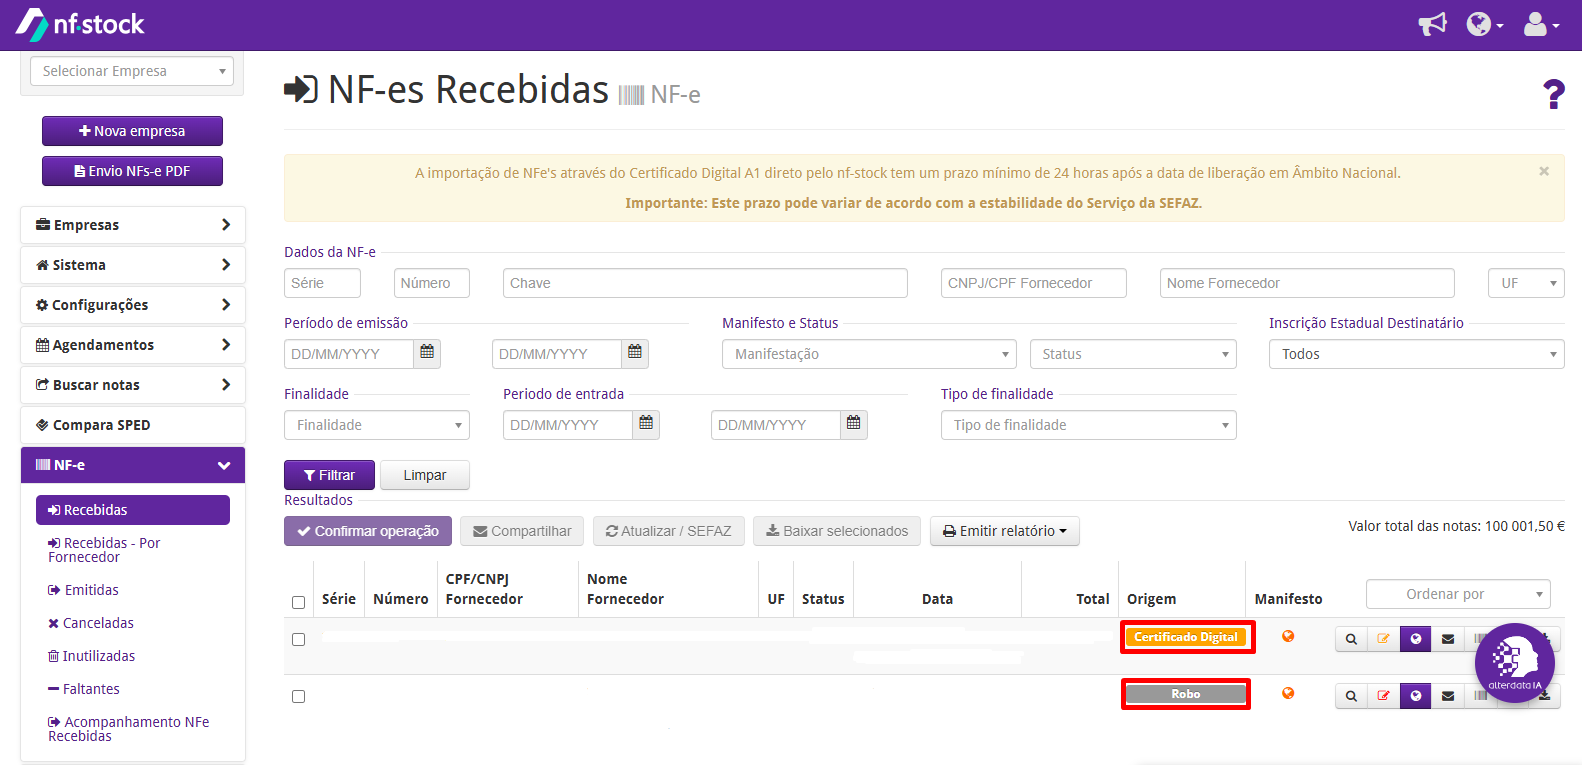Check the Certificado Digital row checkbox
1582x765 pixels.
pos(298,639)
